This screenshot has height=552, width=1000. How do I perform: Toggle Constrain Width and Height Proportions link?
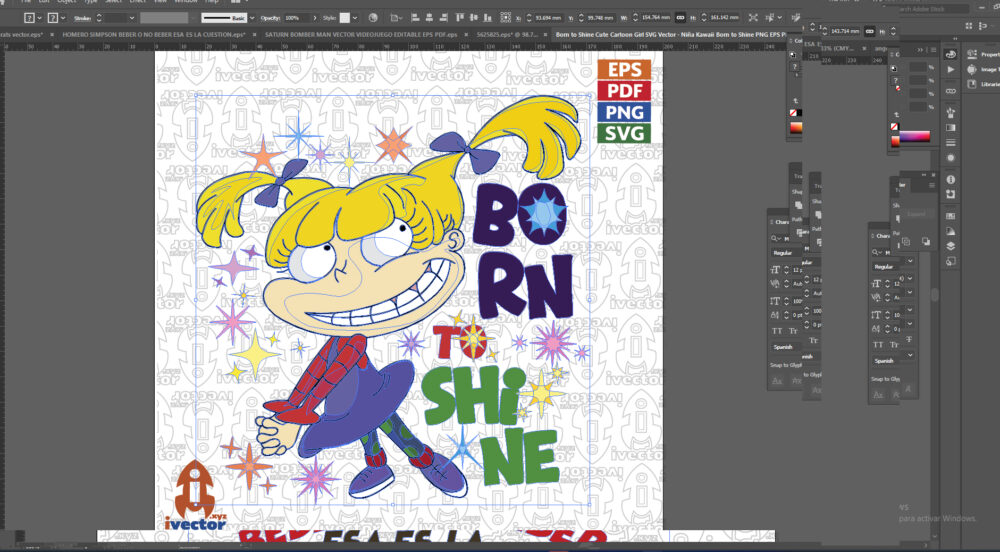click(680, 18)
